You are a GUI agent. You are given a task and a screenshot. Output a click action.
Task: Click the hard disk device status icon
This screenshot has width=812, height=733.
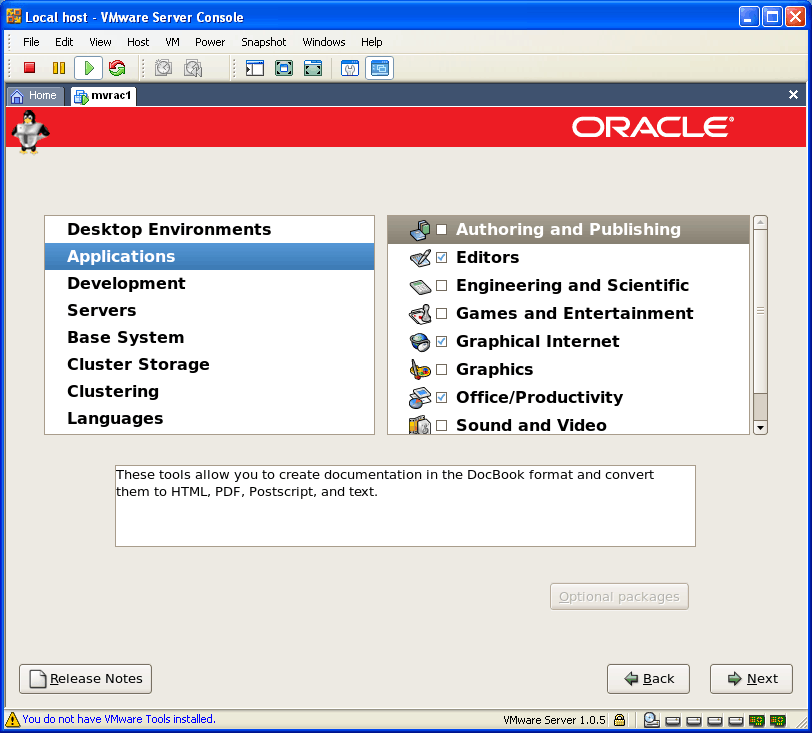click(x=651, y=719)
